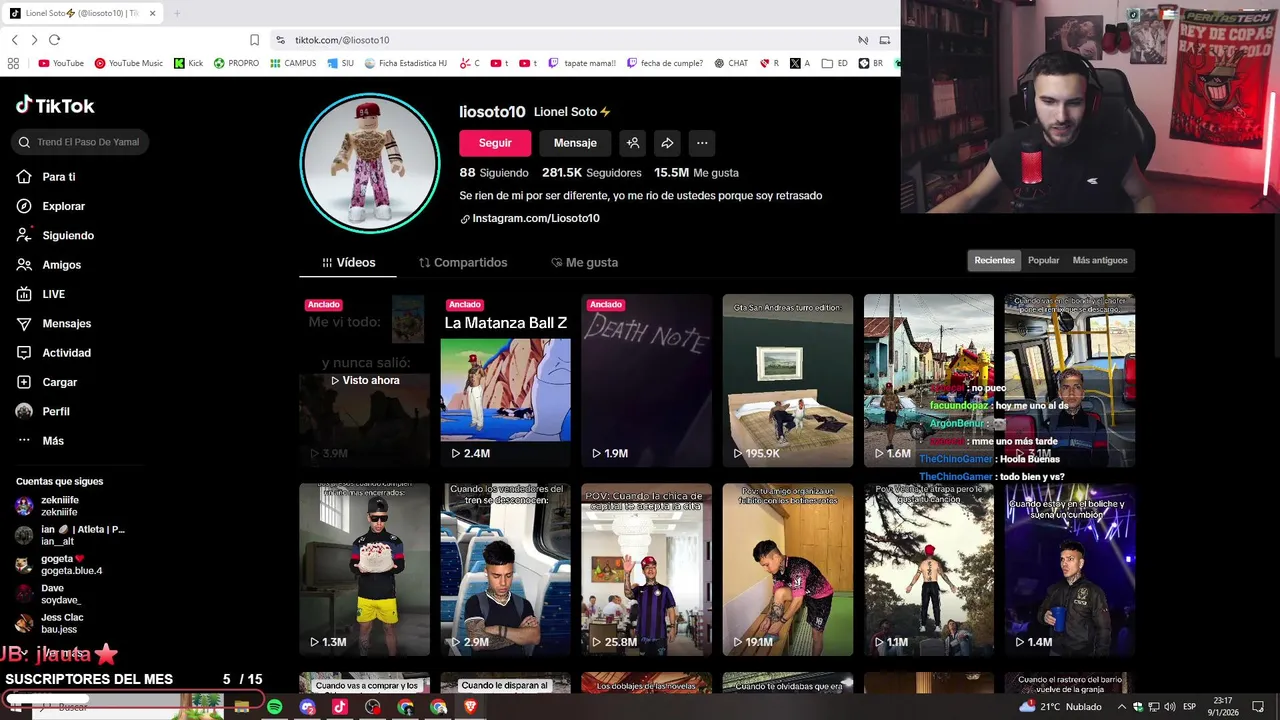Click the Mensaje button on profile
This screenshot has height=720, width=1280.
pos(575,143)
